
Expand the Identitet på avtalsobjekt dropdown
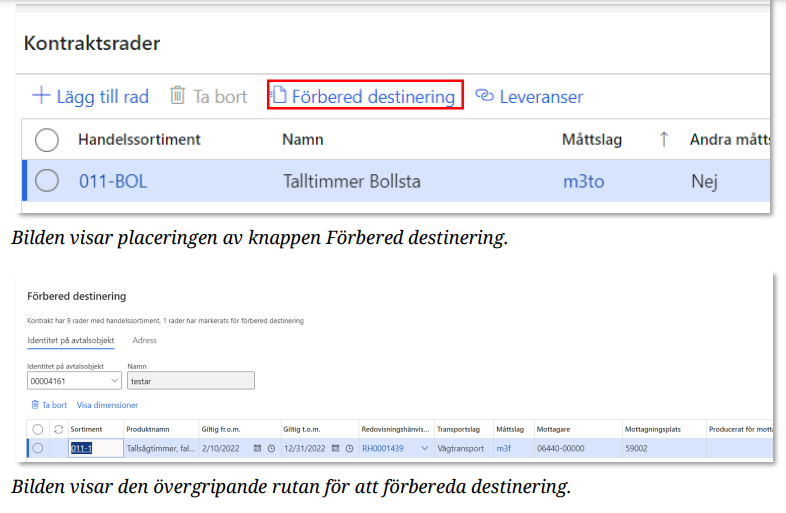tap(111, 380)
